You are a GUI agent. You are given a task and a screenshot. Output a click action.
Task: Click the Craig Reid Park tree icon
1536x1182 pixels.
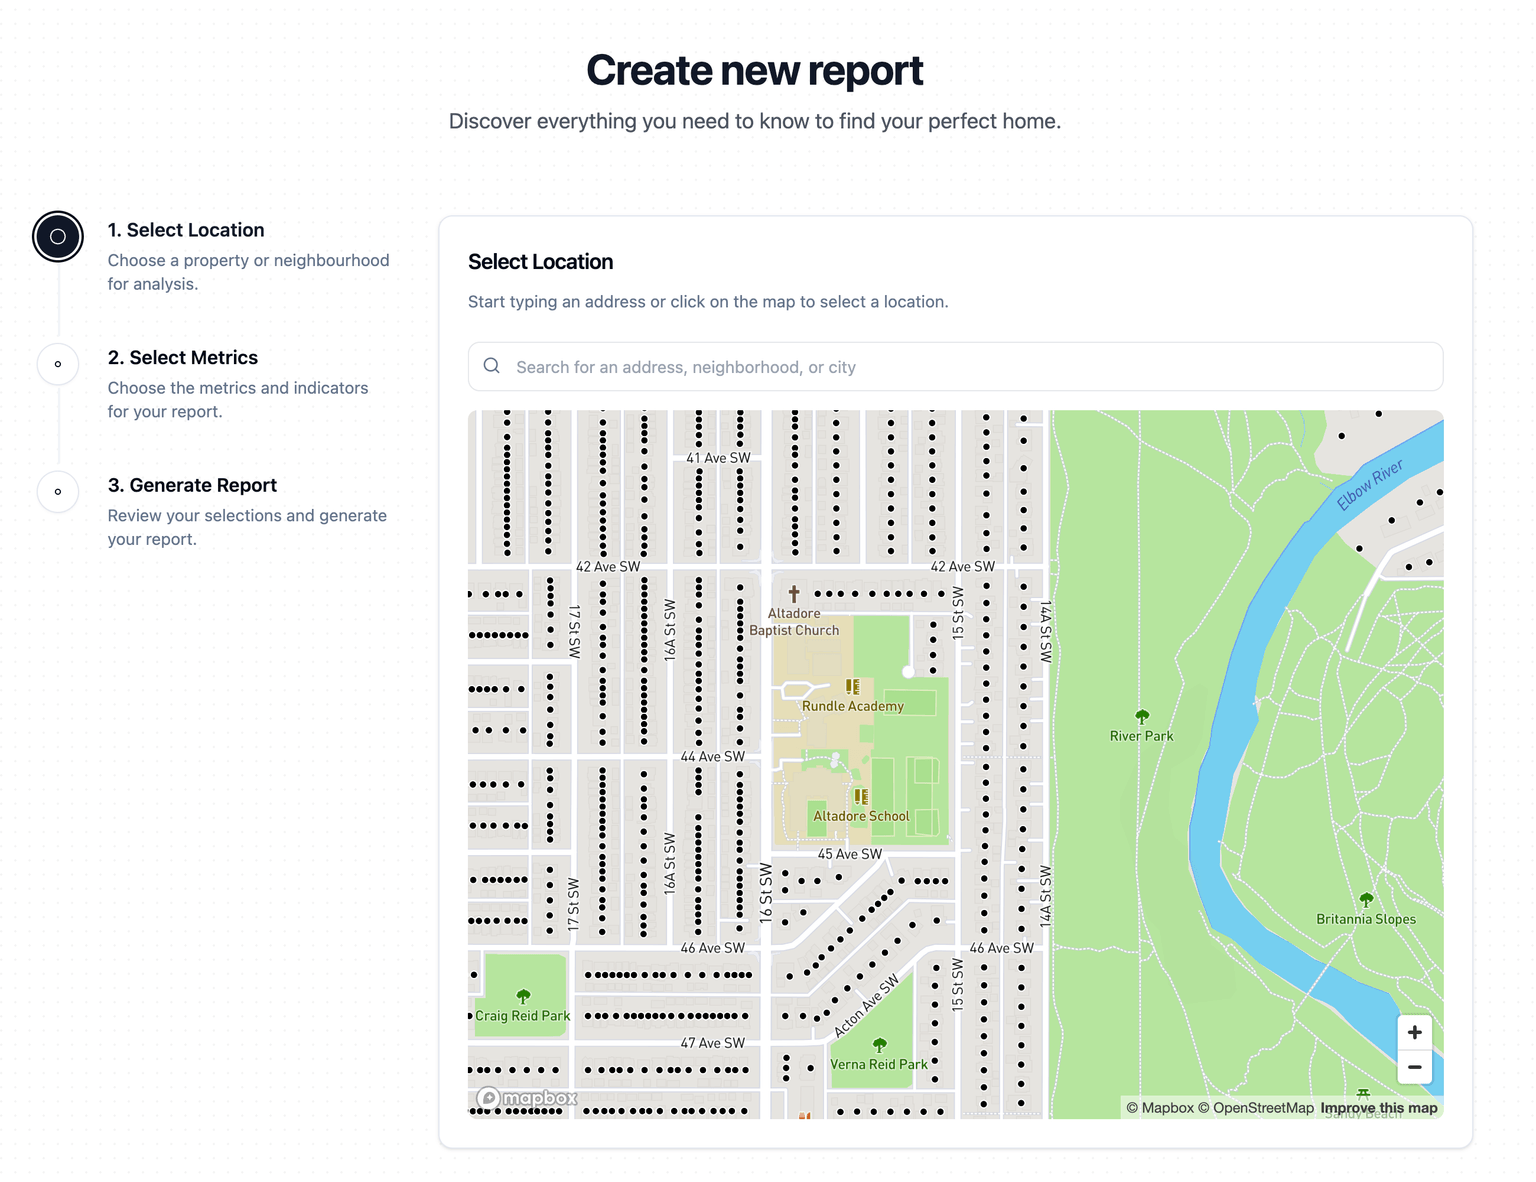[523, 996]
